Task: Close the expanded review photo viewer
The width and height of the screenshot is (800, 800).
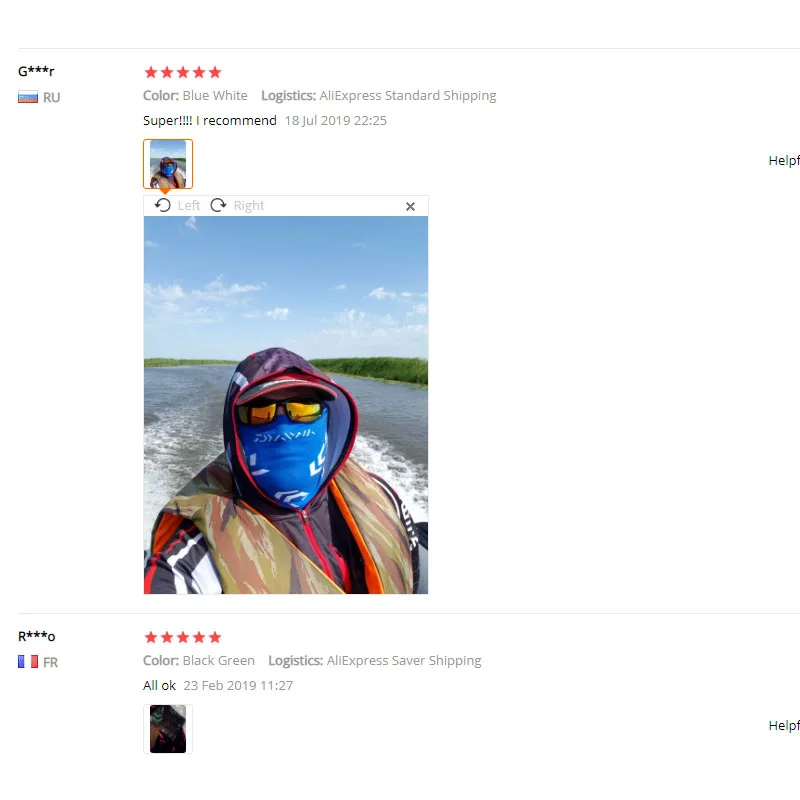Action: tap(410, 206)
